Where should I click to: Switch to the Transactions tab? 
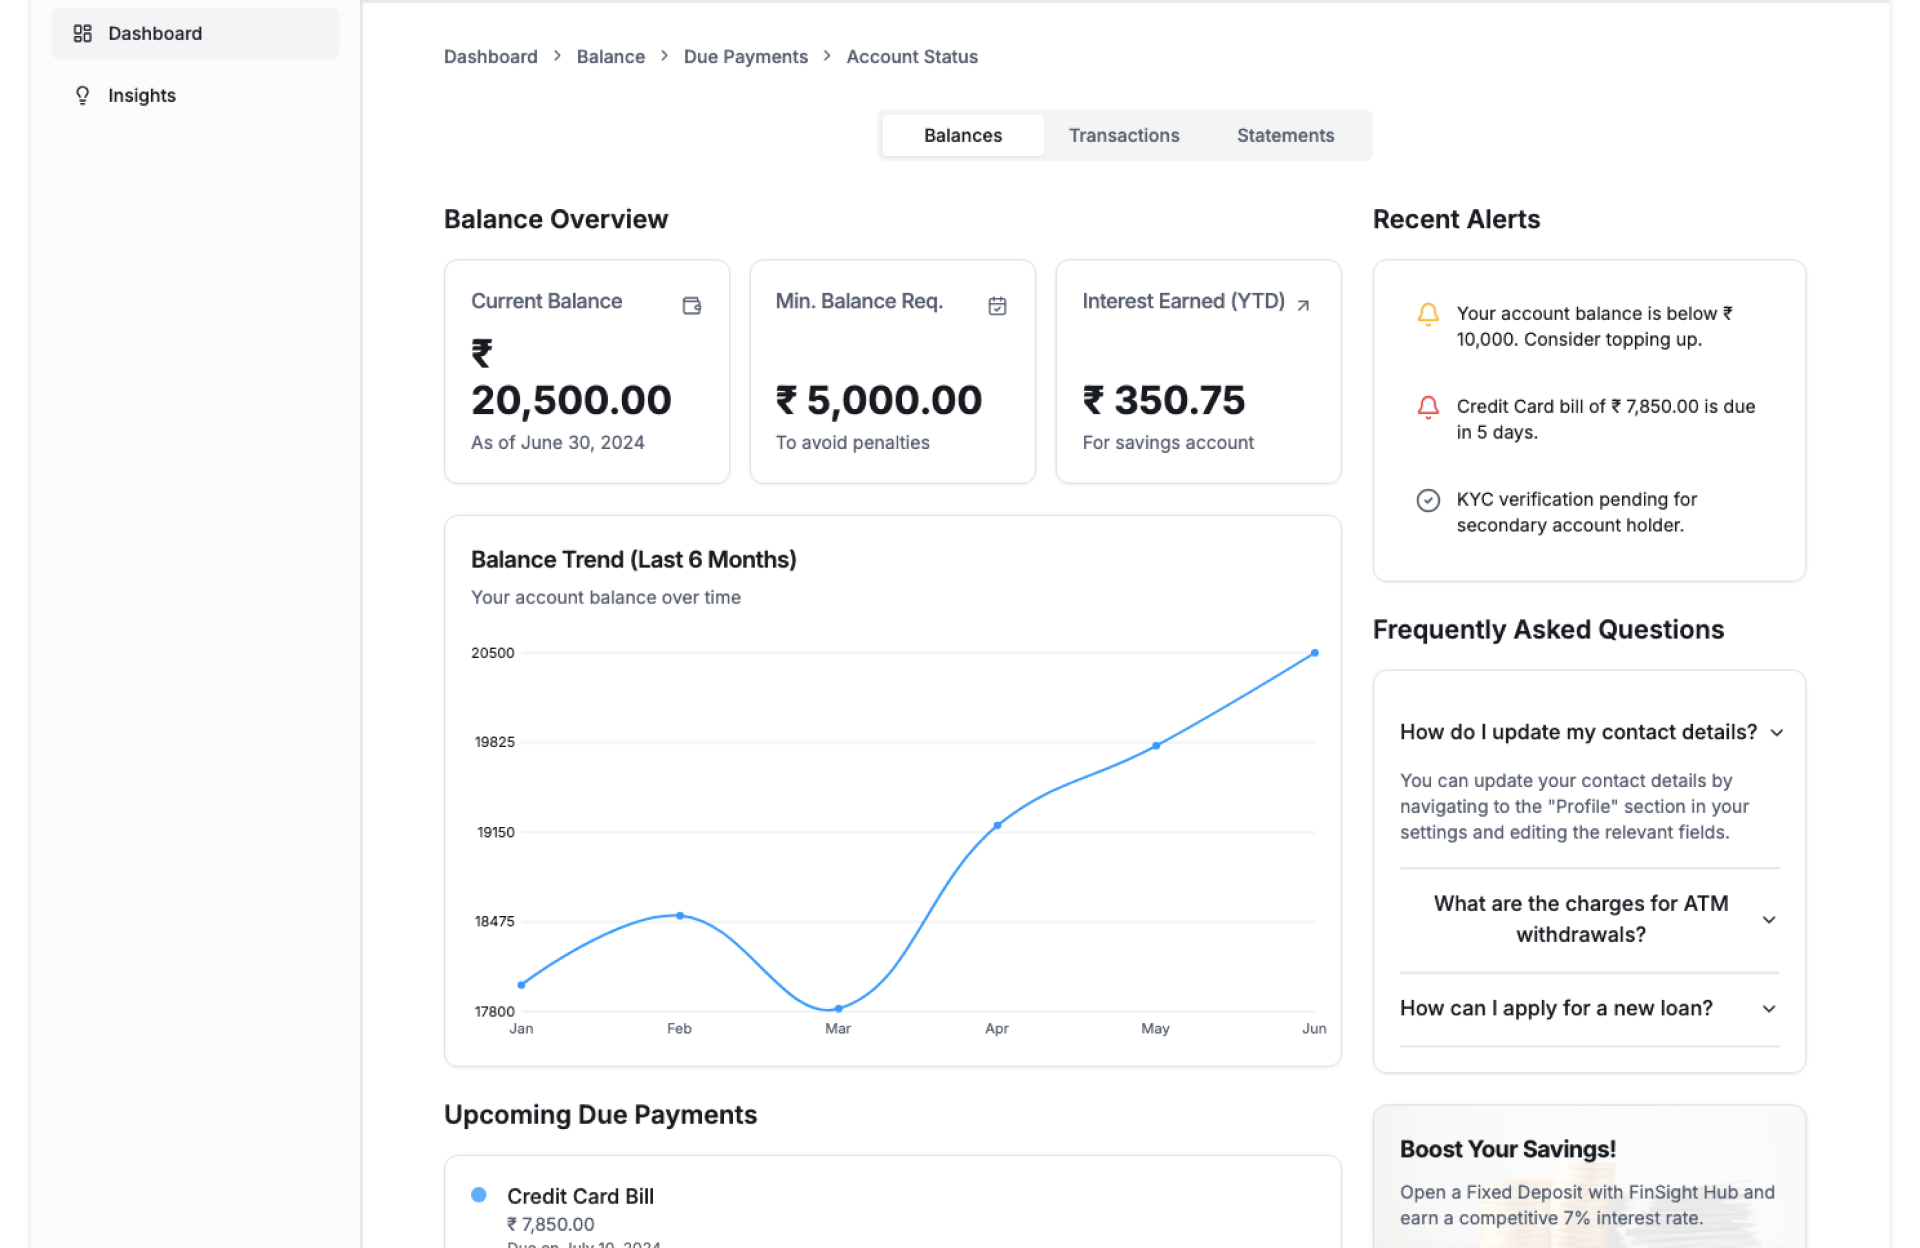point(1123,135)
